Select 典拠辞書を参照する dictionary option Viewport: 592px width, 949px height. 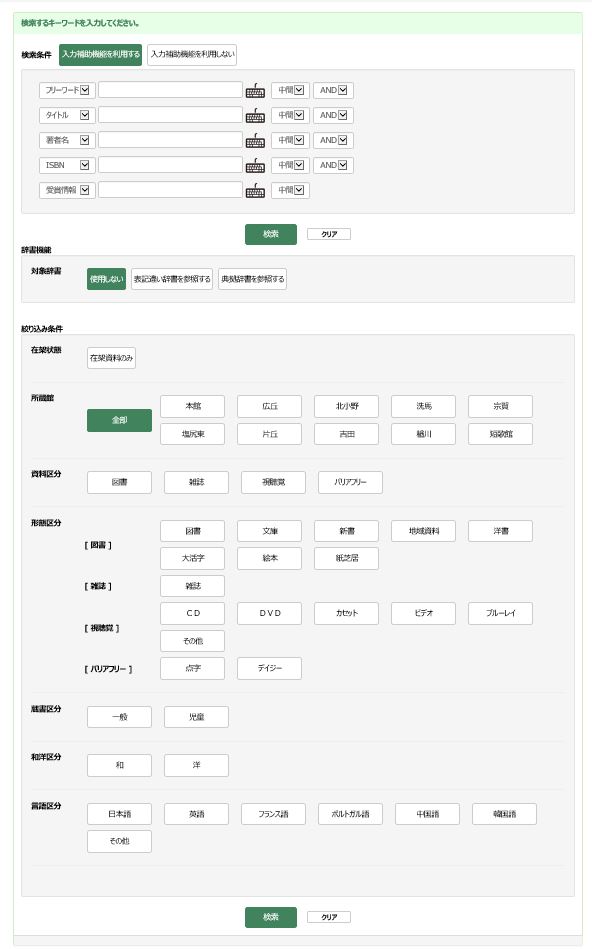tap(252, 279)
